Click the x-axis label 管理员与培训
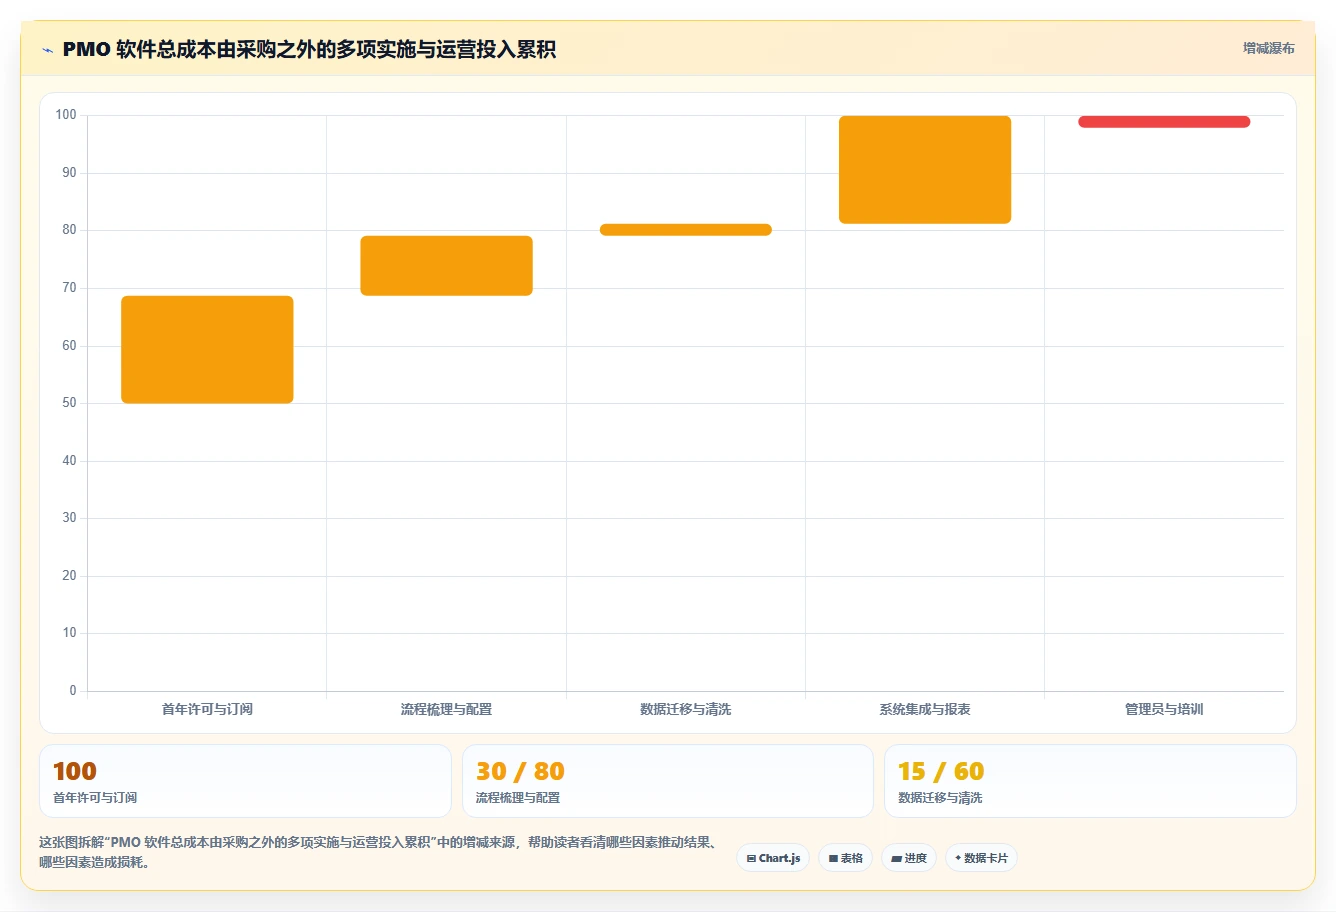 1164,709
